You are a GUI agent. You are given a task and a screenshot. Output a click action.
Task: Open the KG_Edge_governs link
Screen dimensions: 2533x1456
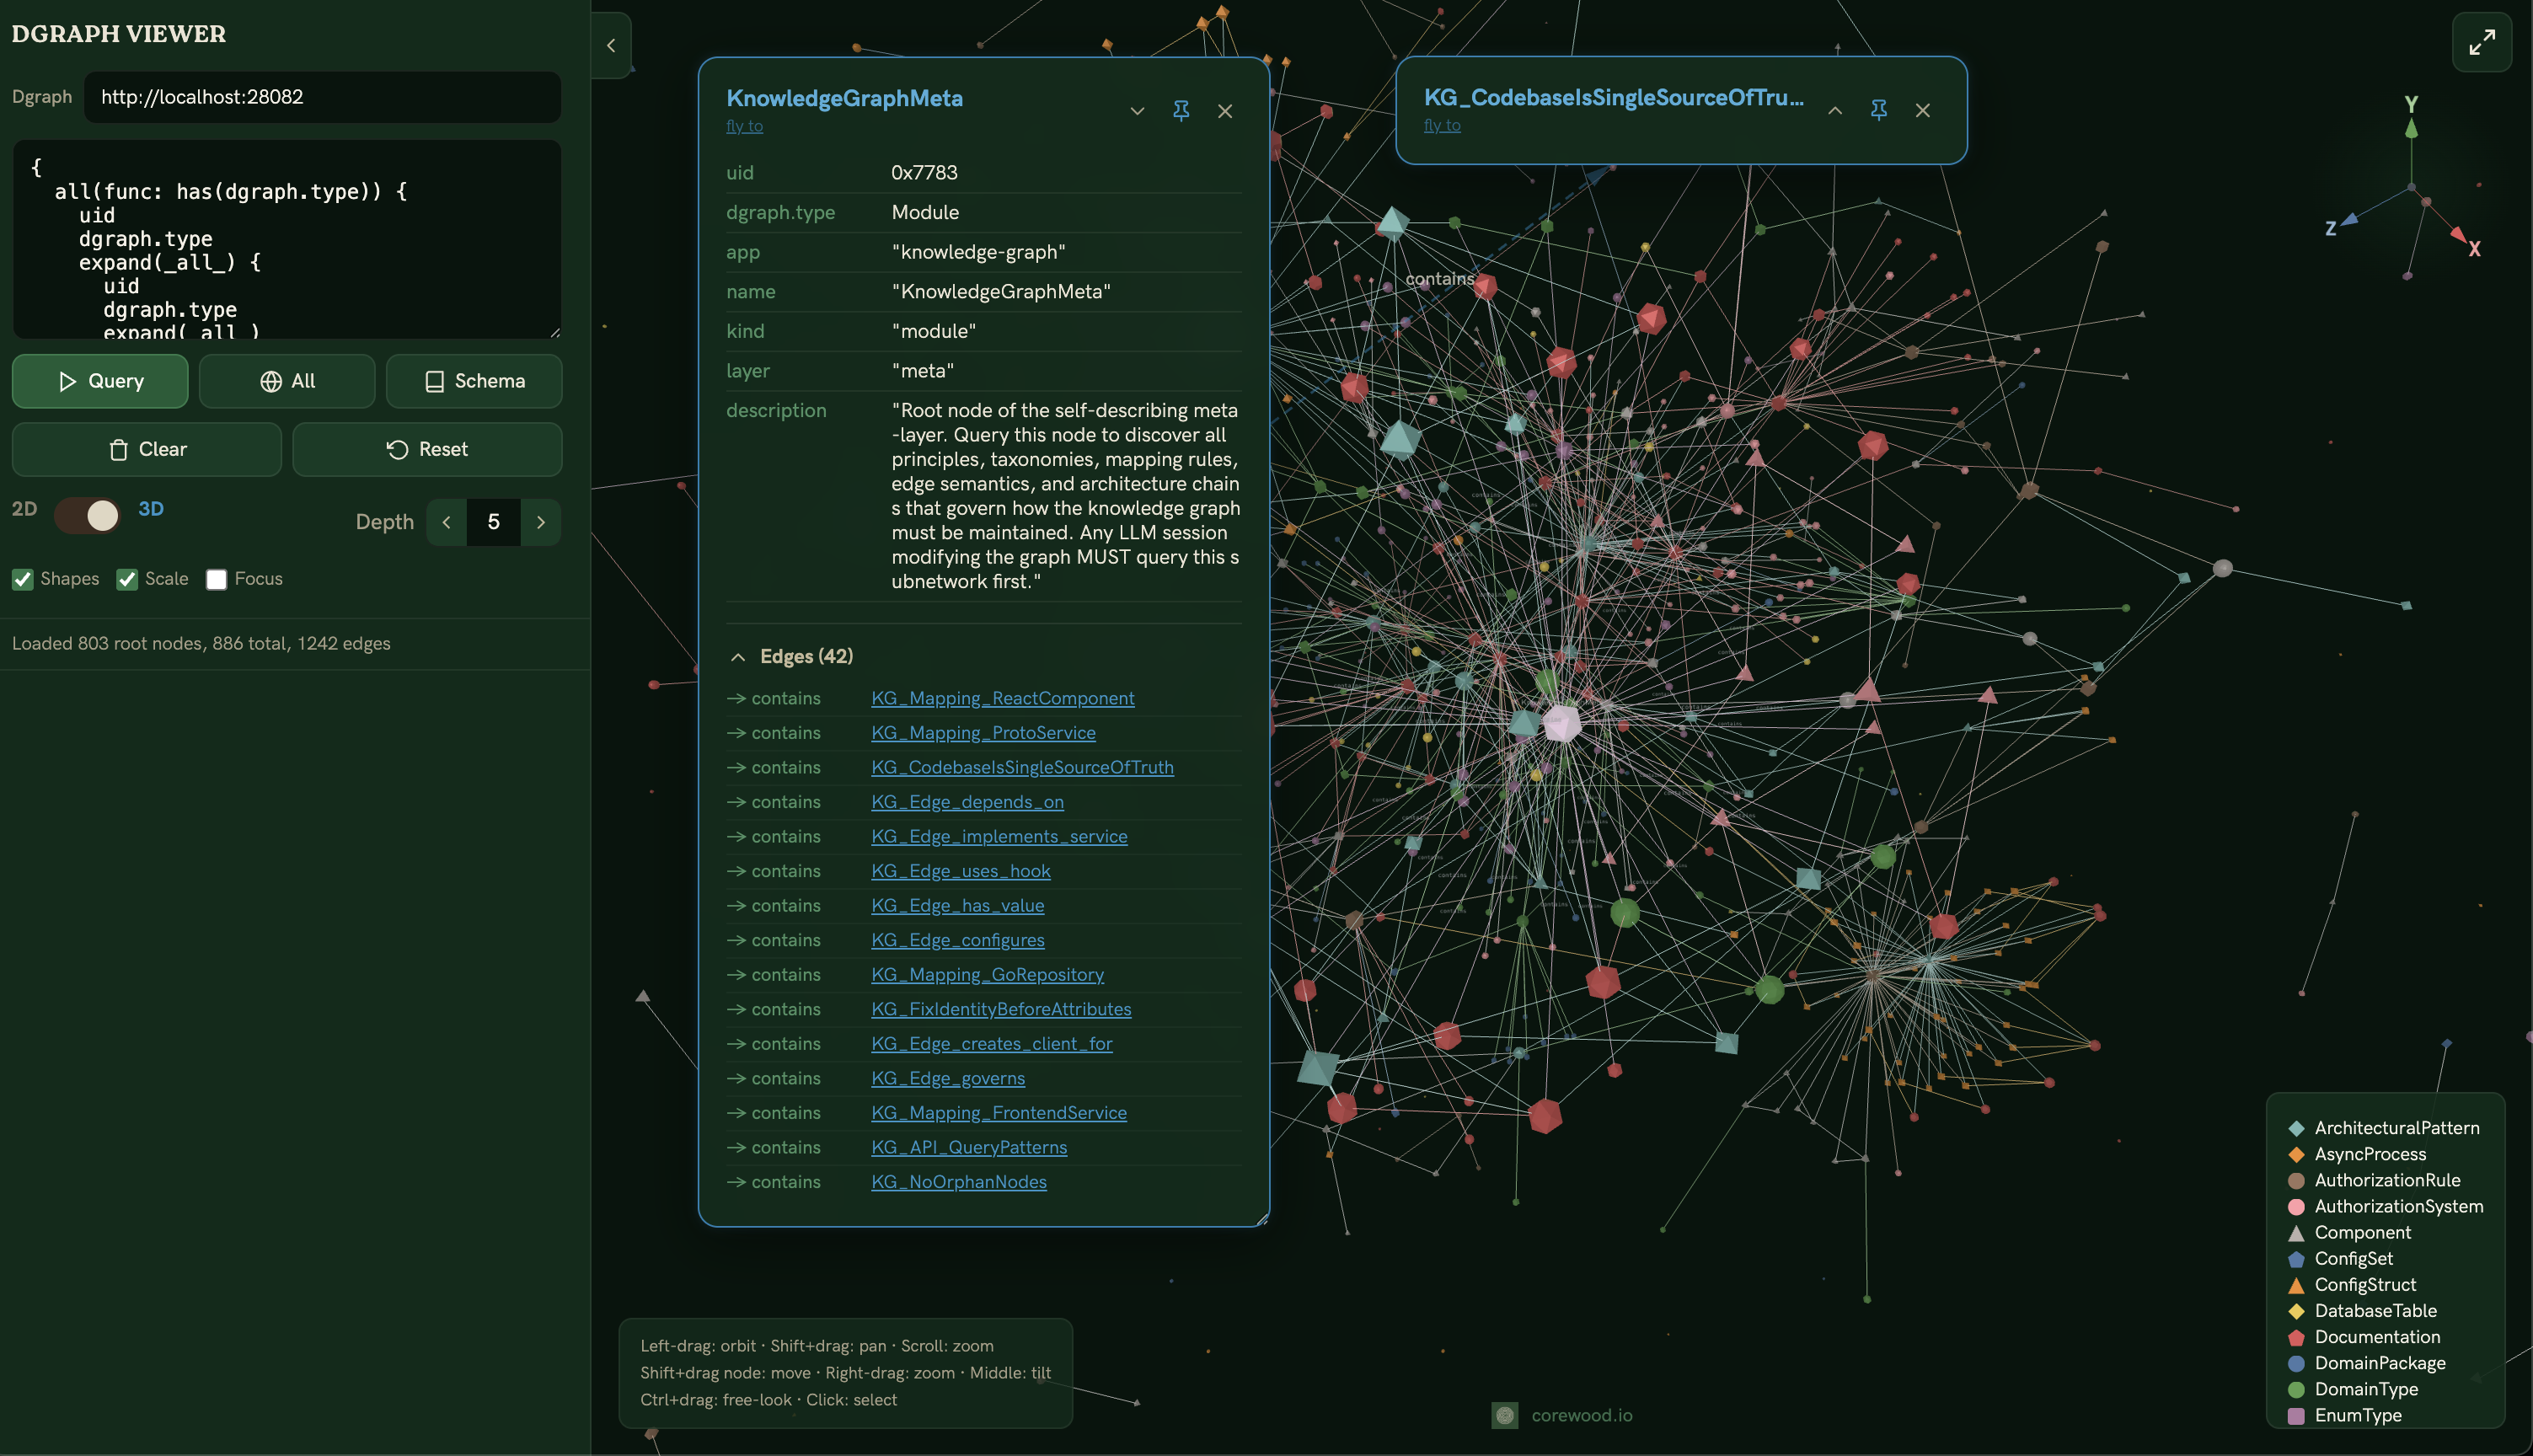coord(948,1078)
